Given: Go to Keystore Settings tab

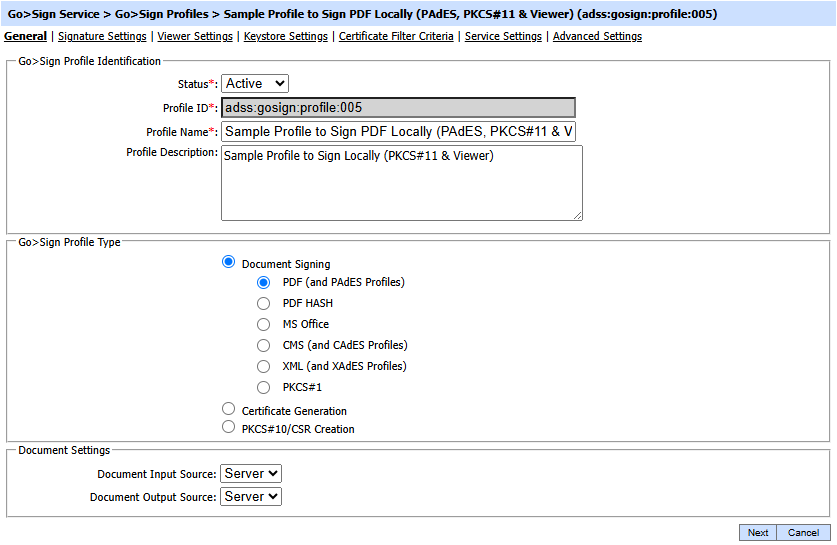Looking at the screenshot, I should (x=285, y=36).
